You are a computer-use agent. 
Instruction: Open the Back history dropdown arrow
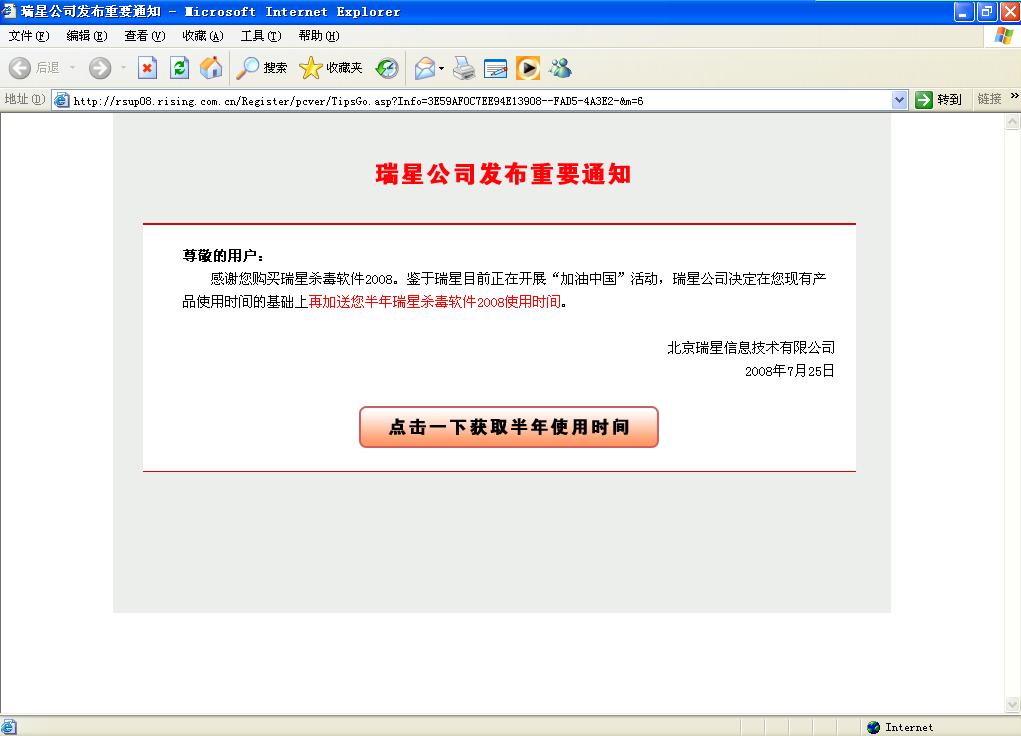click(x=72, y=68)
